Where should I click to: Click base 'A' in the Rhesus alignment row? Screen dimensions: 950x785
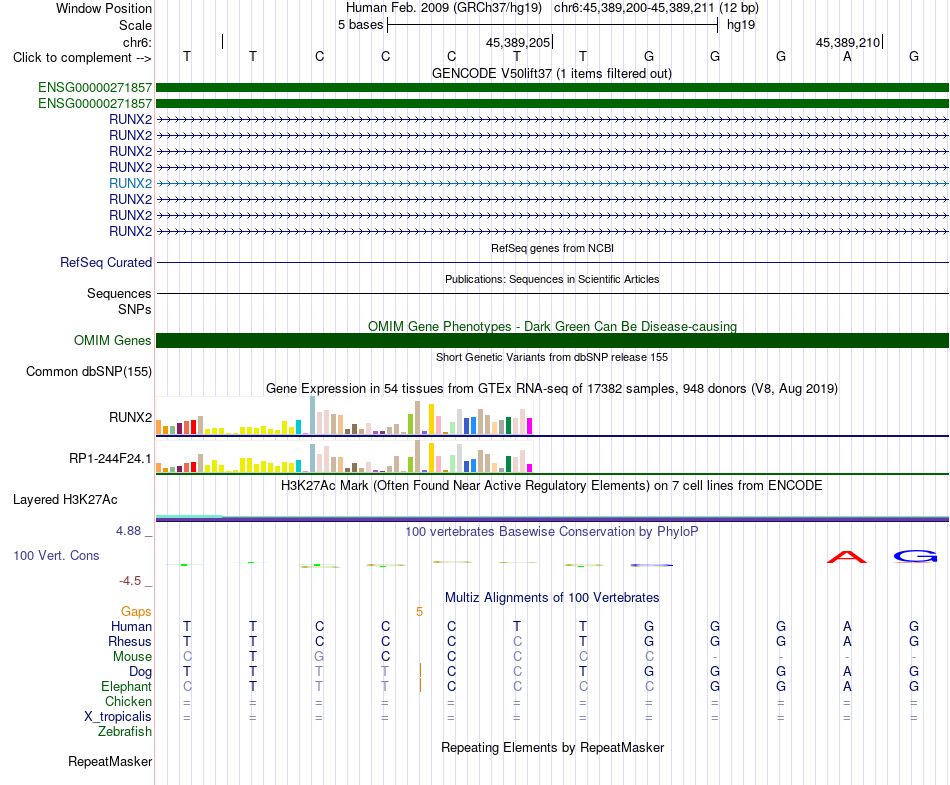point(847,641)
